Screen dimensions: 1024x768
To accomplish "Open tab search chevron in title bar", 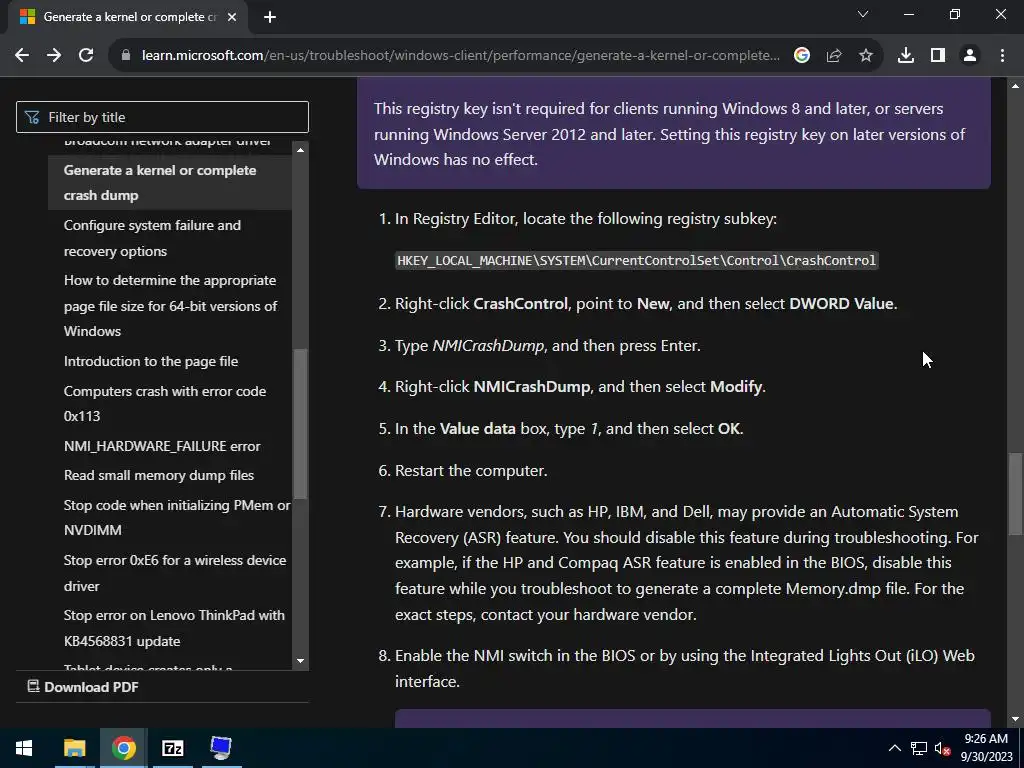I will click(x=863, y=14).
